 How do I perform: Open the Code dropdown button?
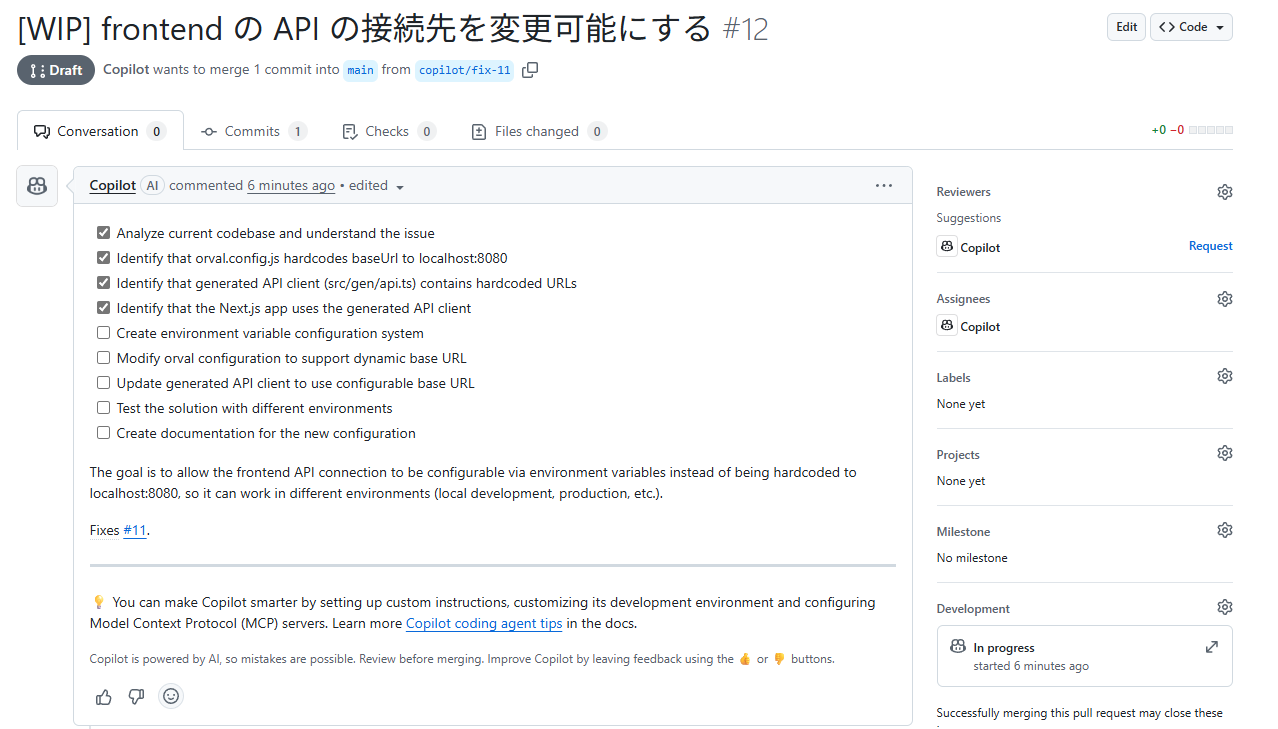pos(1191,27)
